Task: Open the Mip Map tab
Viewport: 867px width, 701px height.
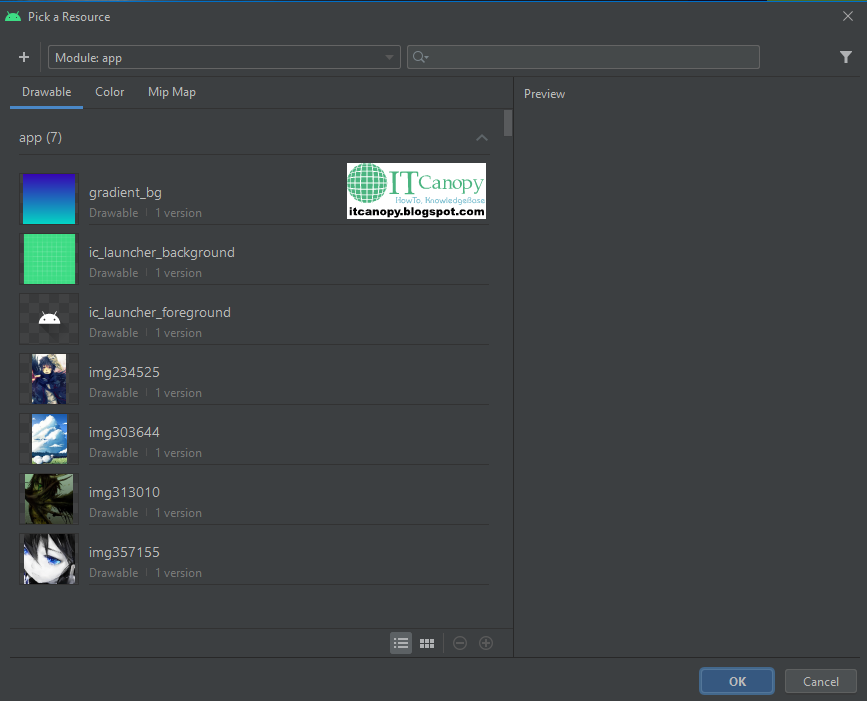Action: click(171, 92)
